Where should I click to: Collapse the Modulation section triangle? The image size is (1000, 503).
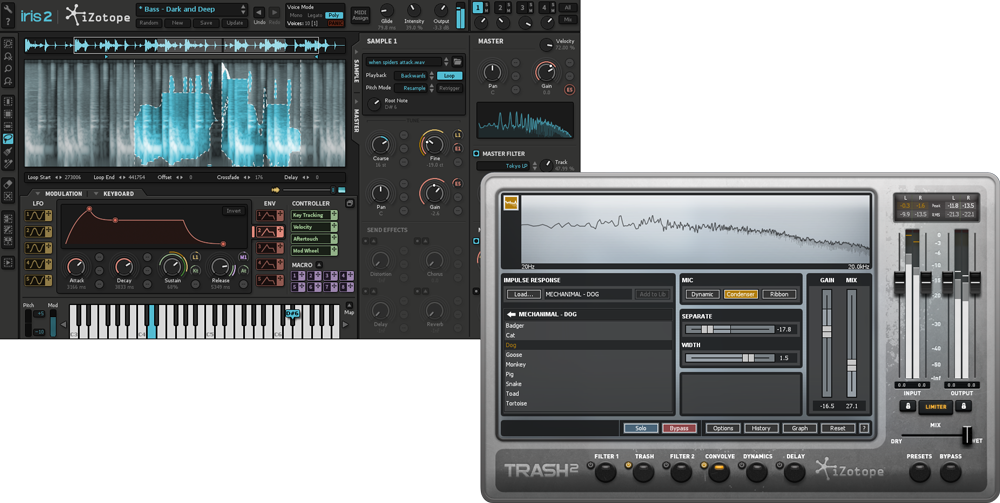[38, 193]
